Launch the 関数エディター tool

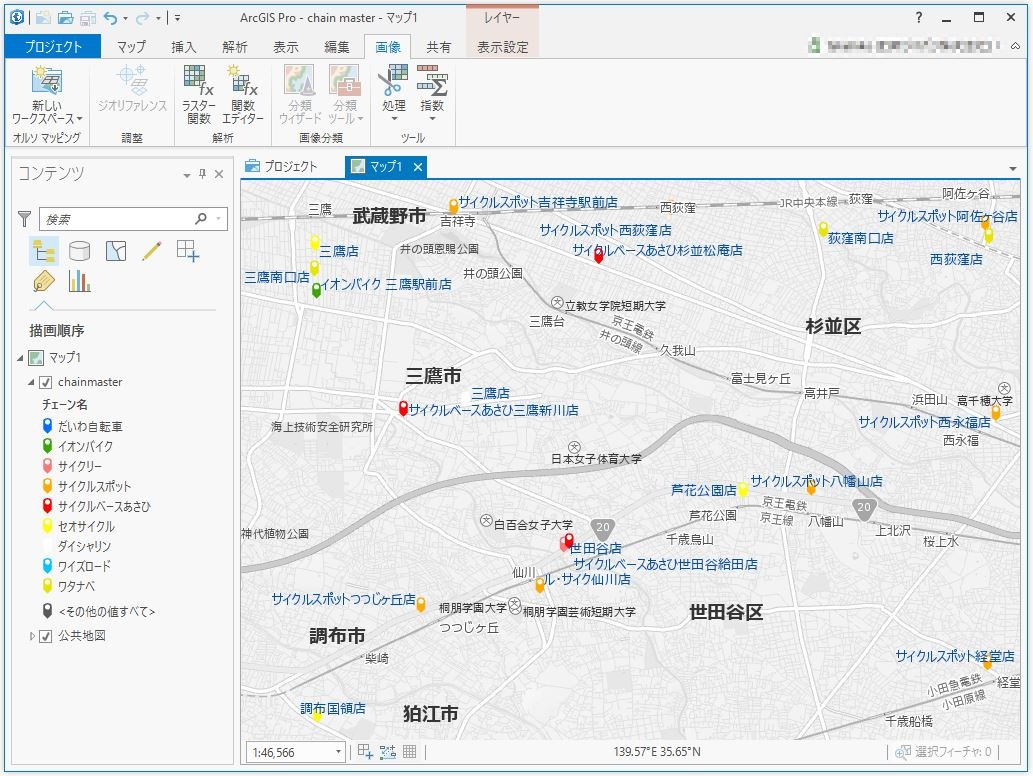pos(242,95)
